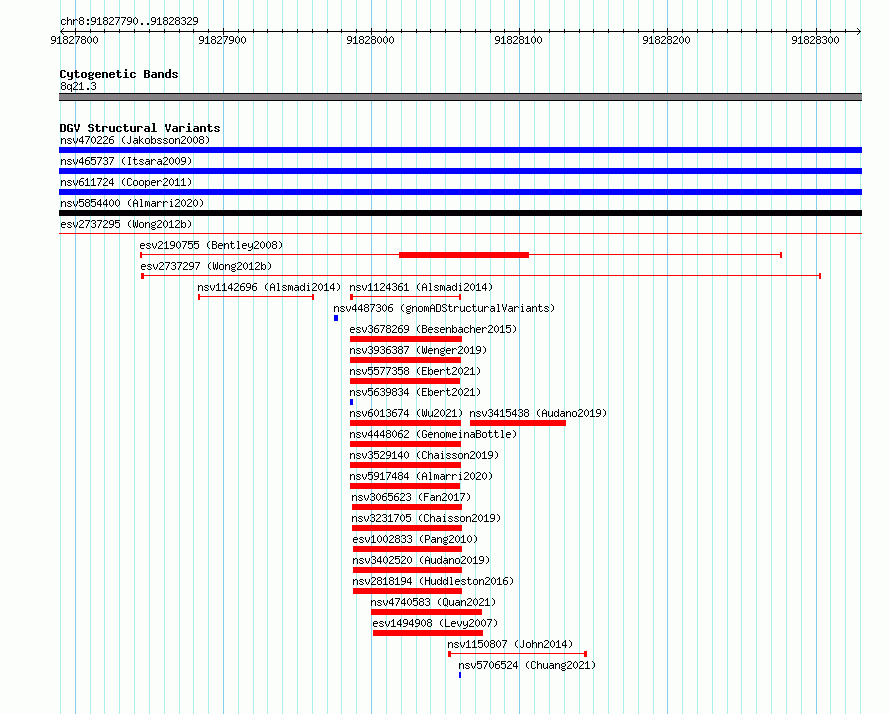Click the blue bar under nsv611724

coord(460,192)
